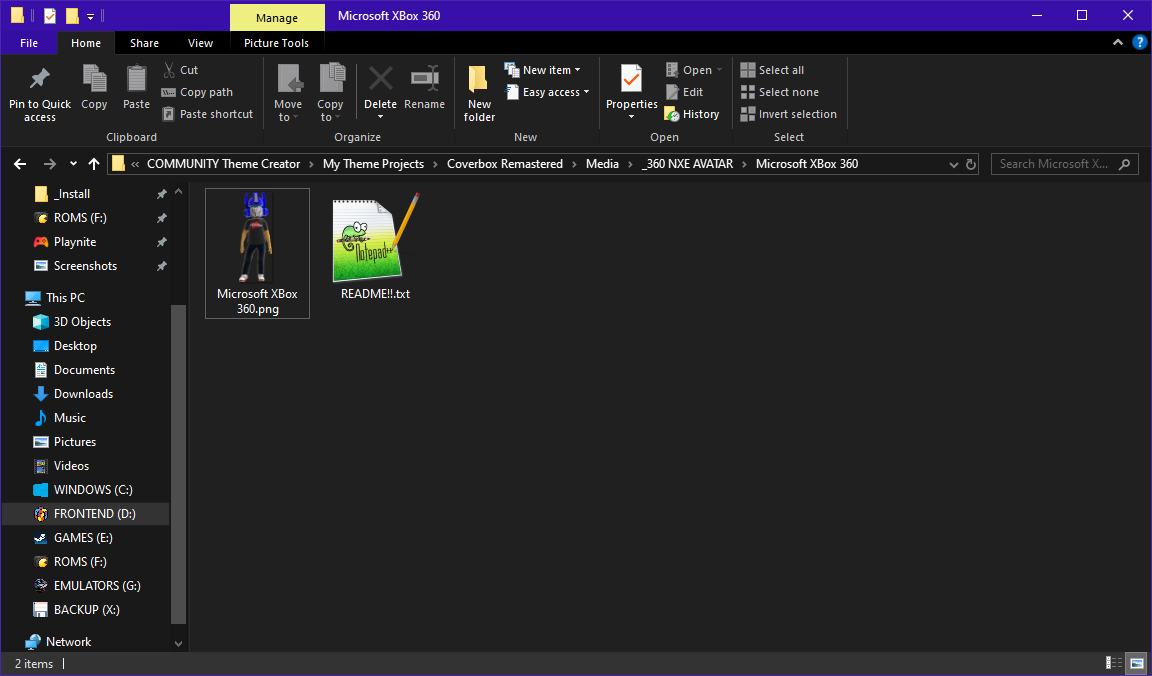Choose Paste shortcut in Clipboard group
Screen dimensions: 1152x676
[x=207, y=114]
